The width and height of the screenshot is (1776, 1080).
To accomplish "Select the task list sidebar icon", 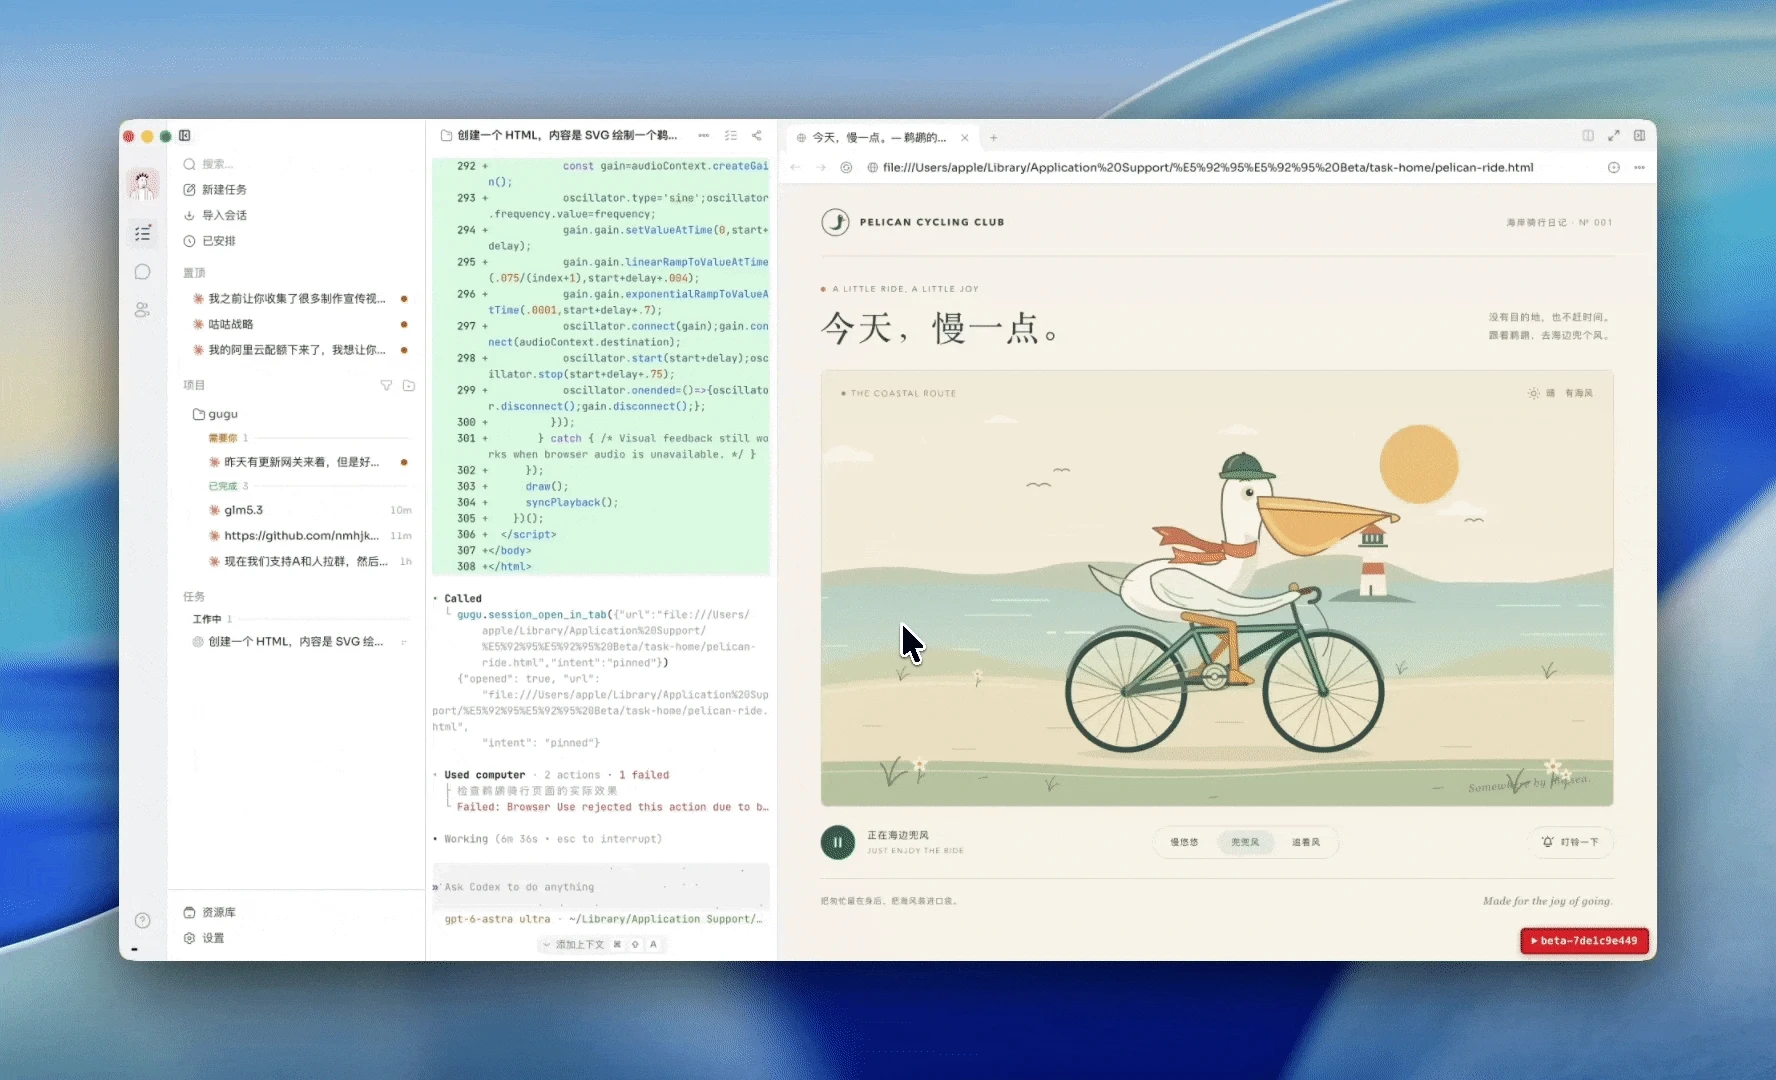I will tap(143, 233).
